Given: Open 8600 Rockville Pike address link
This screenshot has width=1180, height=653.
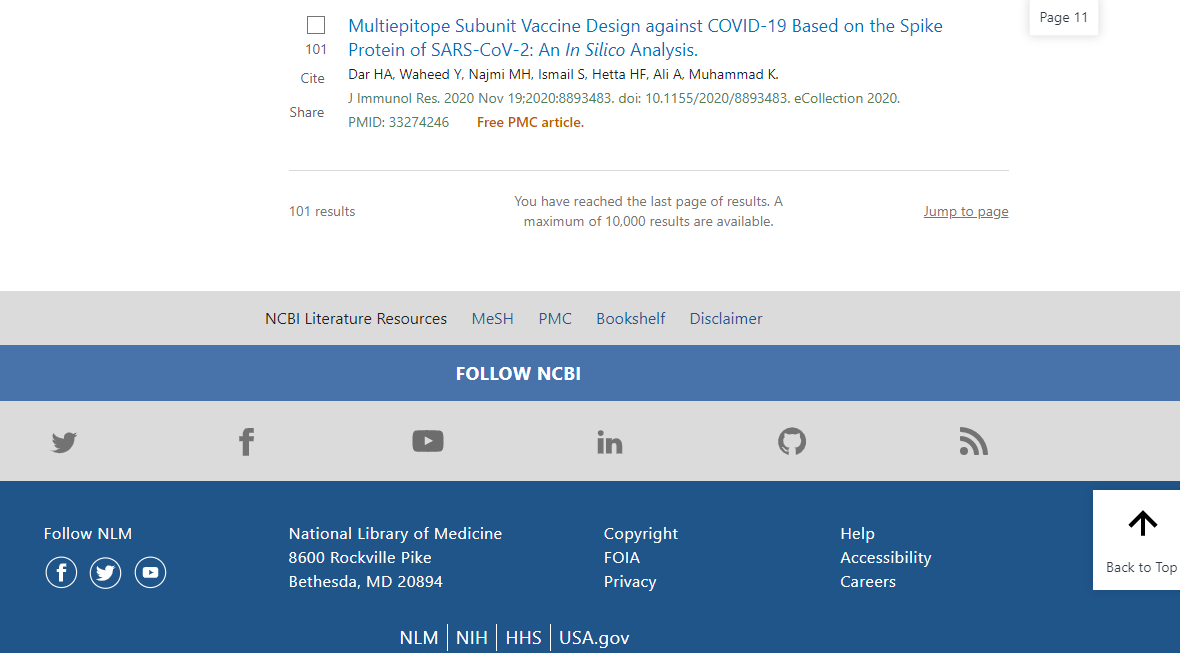Looking at the screenshot, I should coord(360,557).
